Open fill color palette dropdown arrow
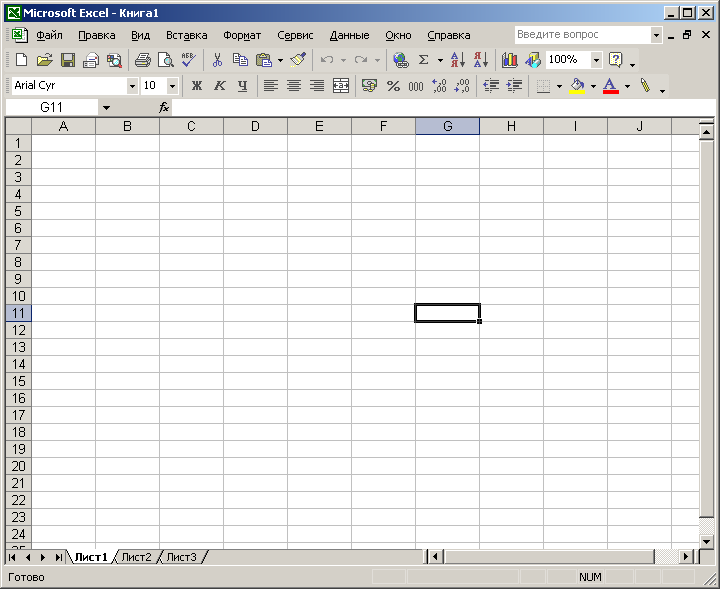The image size is (720, 589). coord(593,86)
